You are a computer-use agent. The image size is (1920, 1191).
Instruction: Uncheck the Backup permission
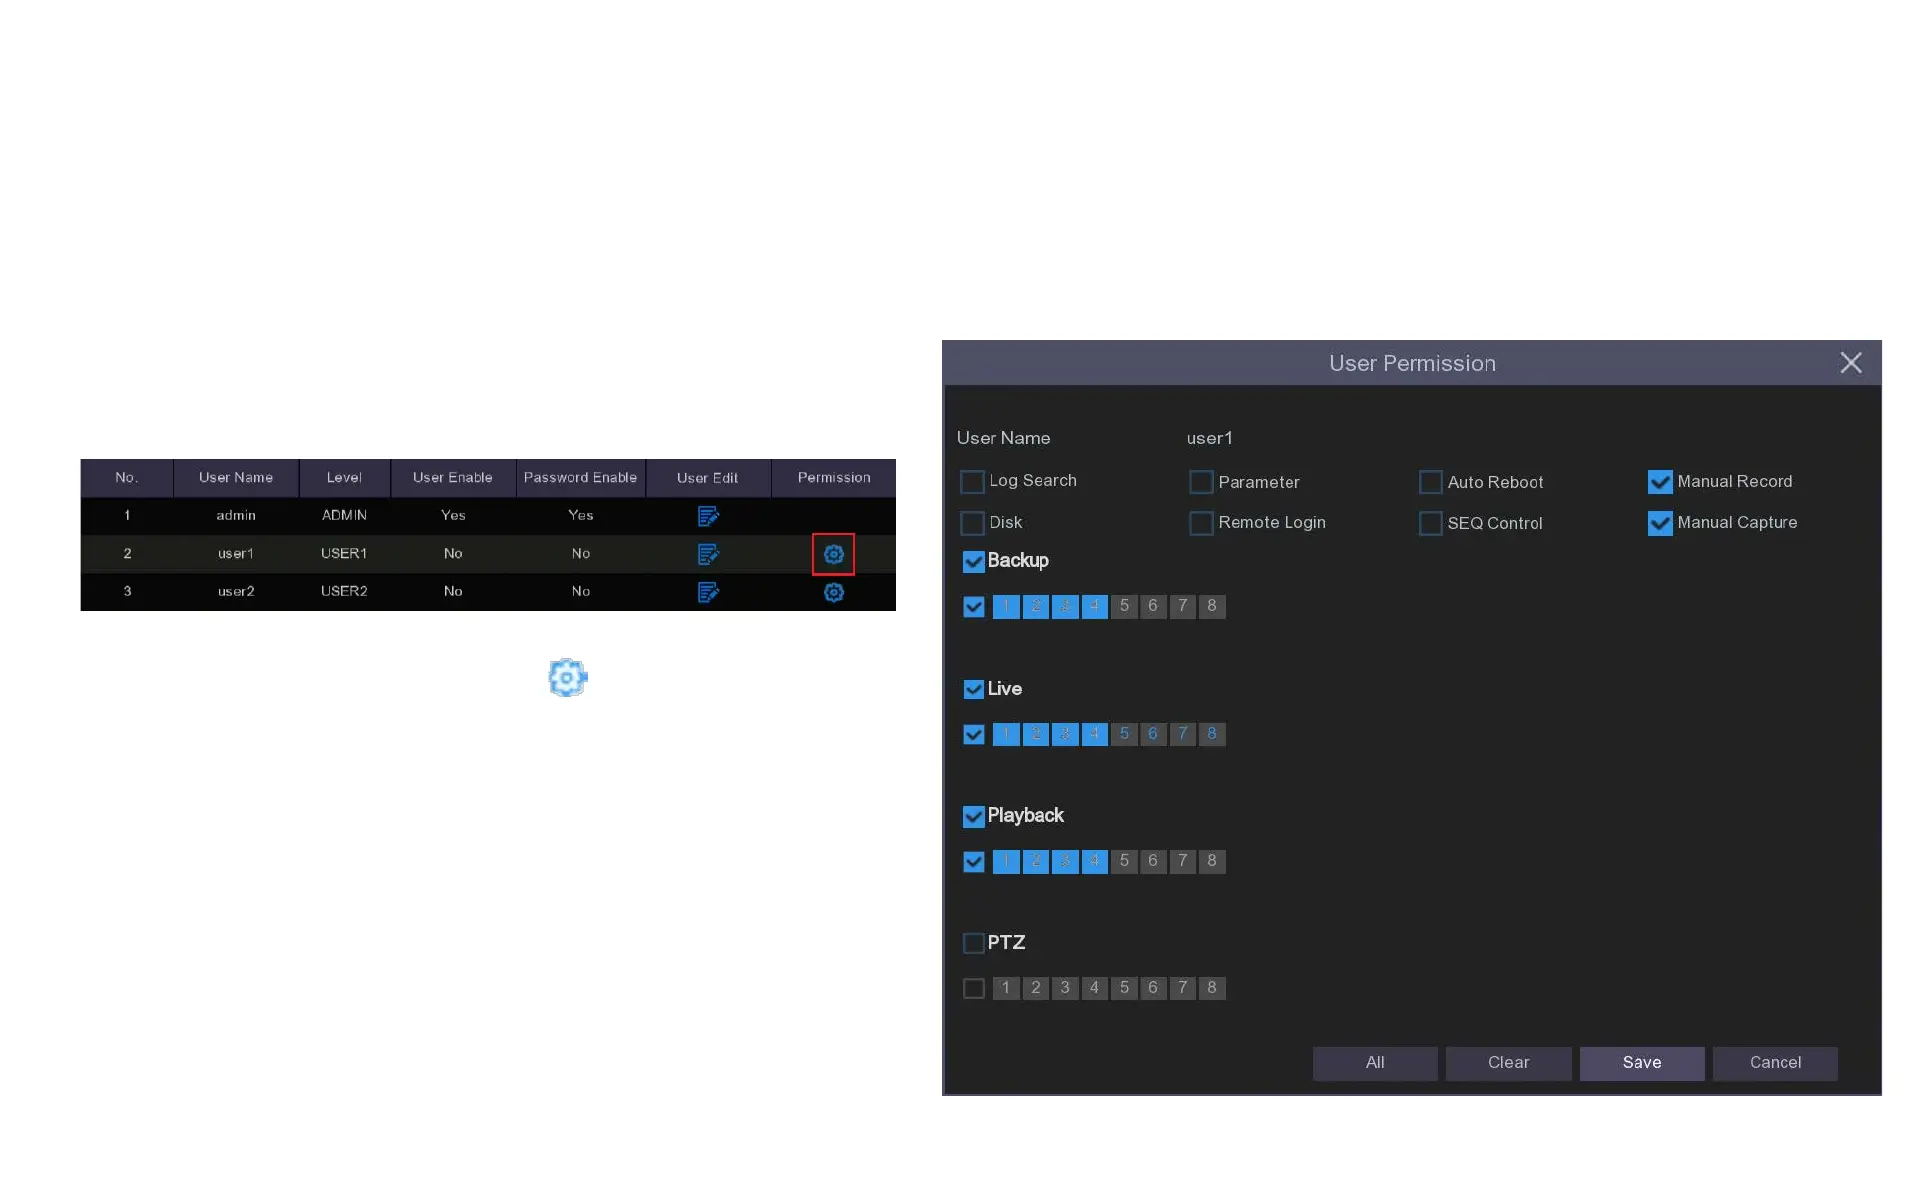coord(973,561)
